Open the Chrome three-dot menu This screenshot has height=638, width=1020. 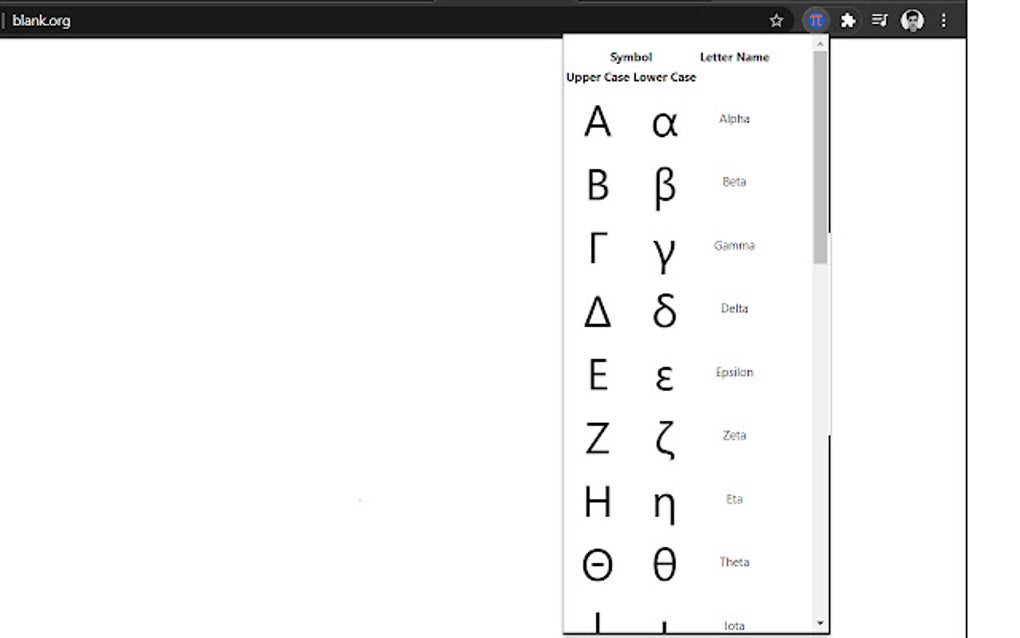pyautogui.click(x=944, y=20)
